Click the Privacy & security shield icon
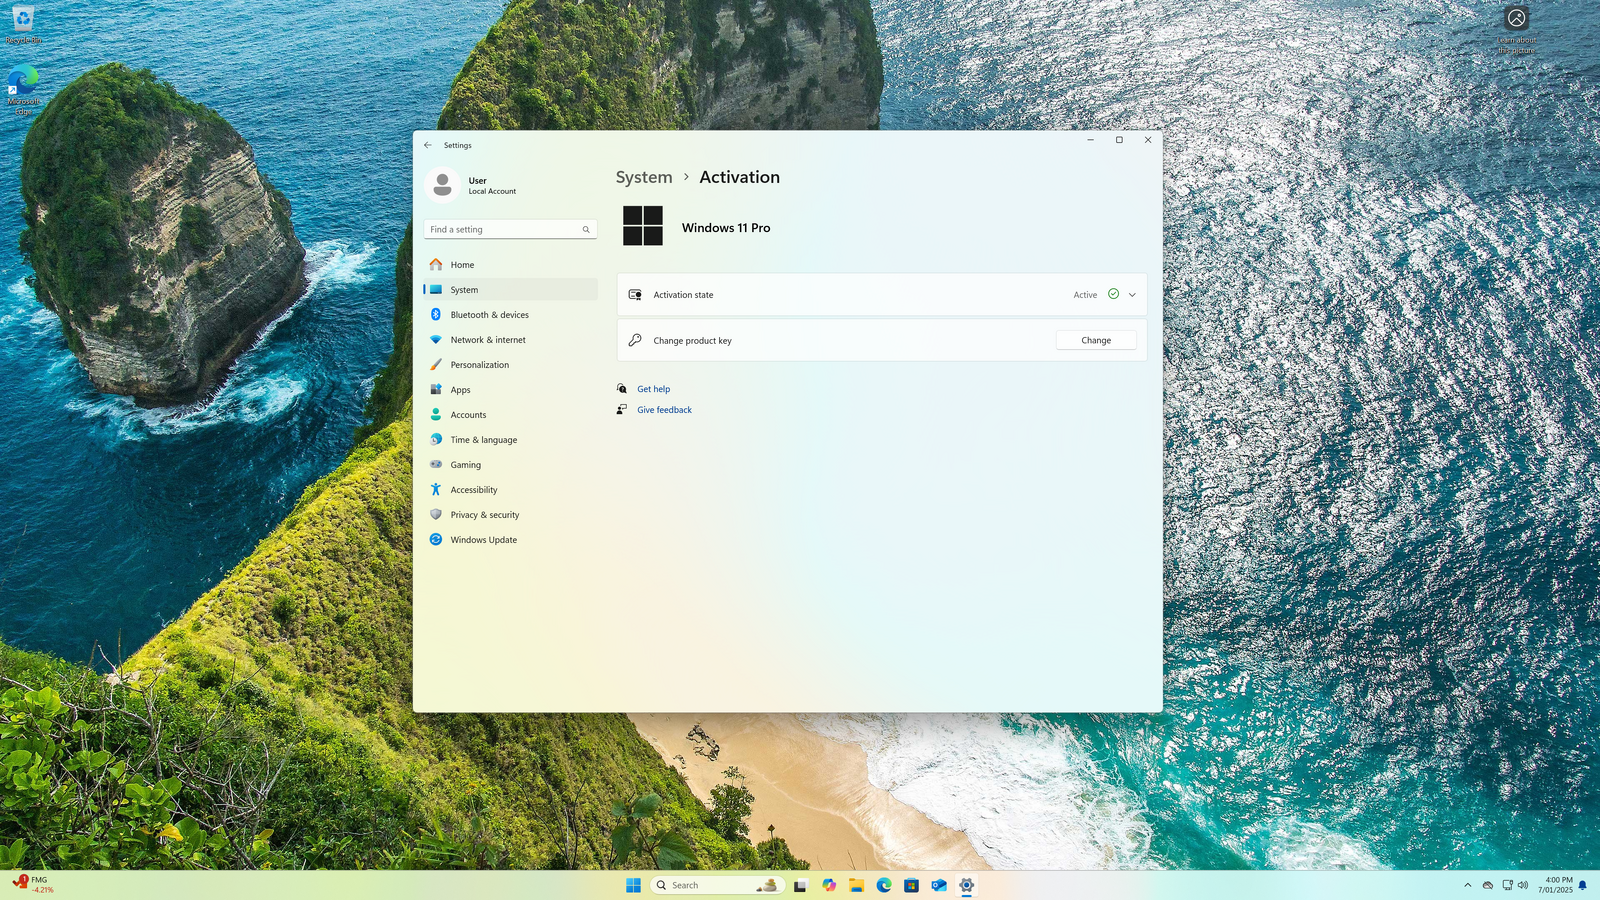The height and width of the screenshot is (900, 1600). tap(436, 515)
